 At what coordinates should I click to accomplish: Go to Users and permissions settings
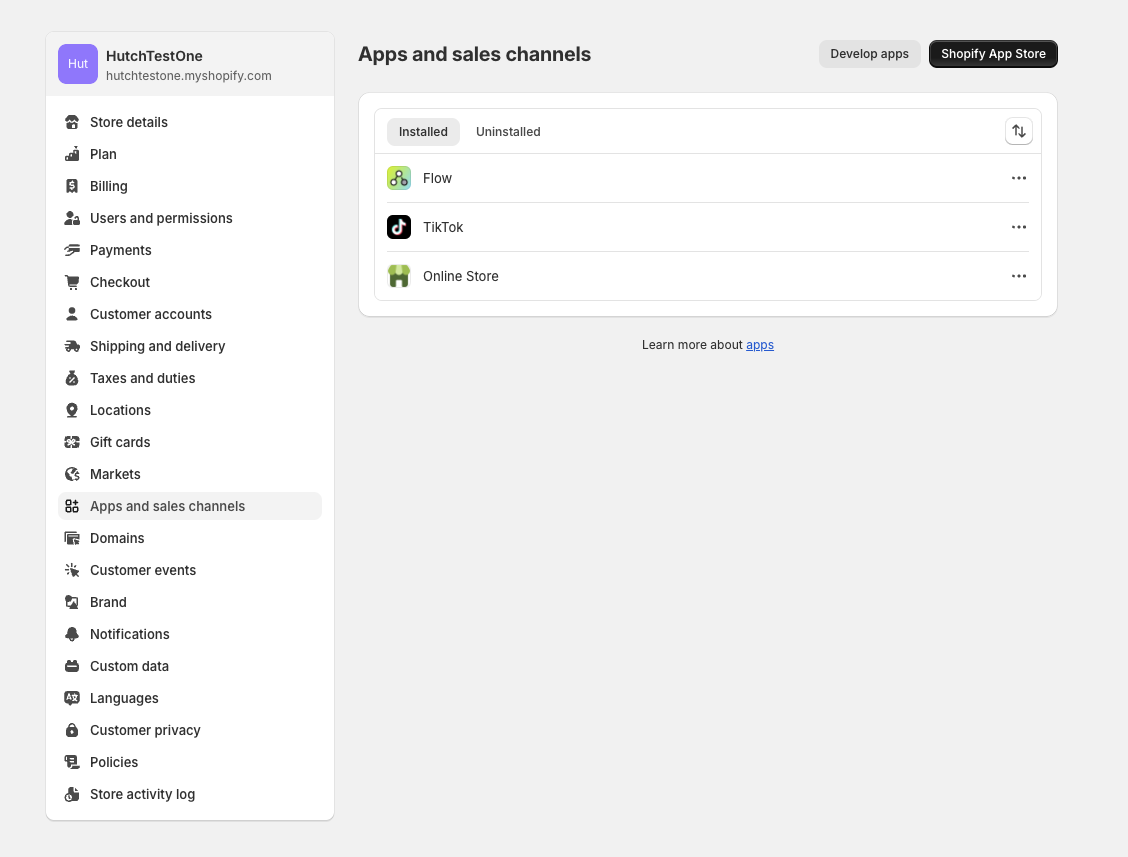(161, 218)
